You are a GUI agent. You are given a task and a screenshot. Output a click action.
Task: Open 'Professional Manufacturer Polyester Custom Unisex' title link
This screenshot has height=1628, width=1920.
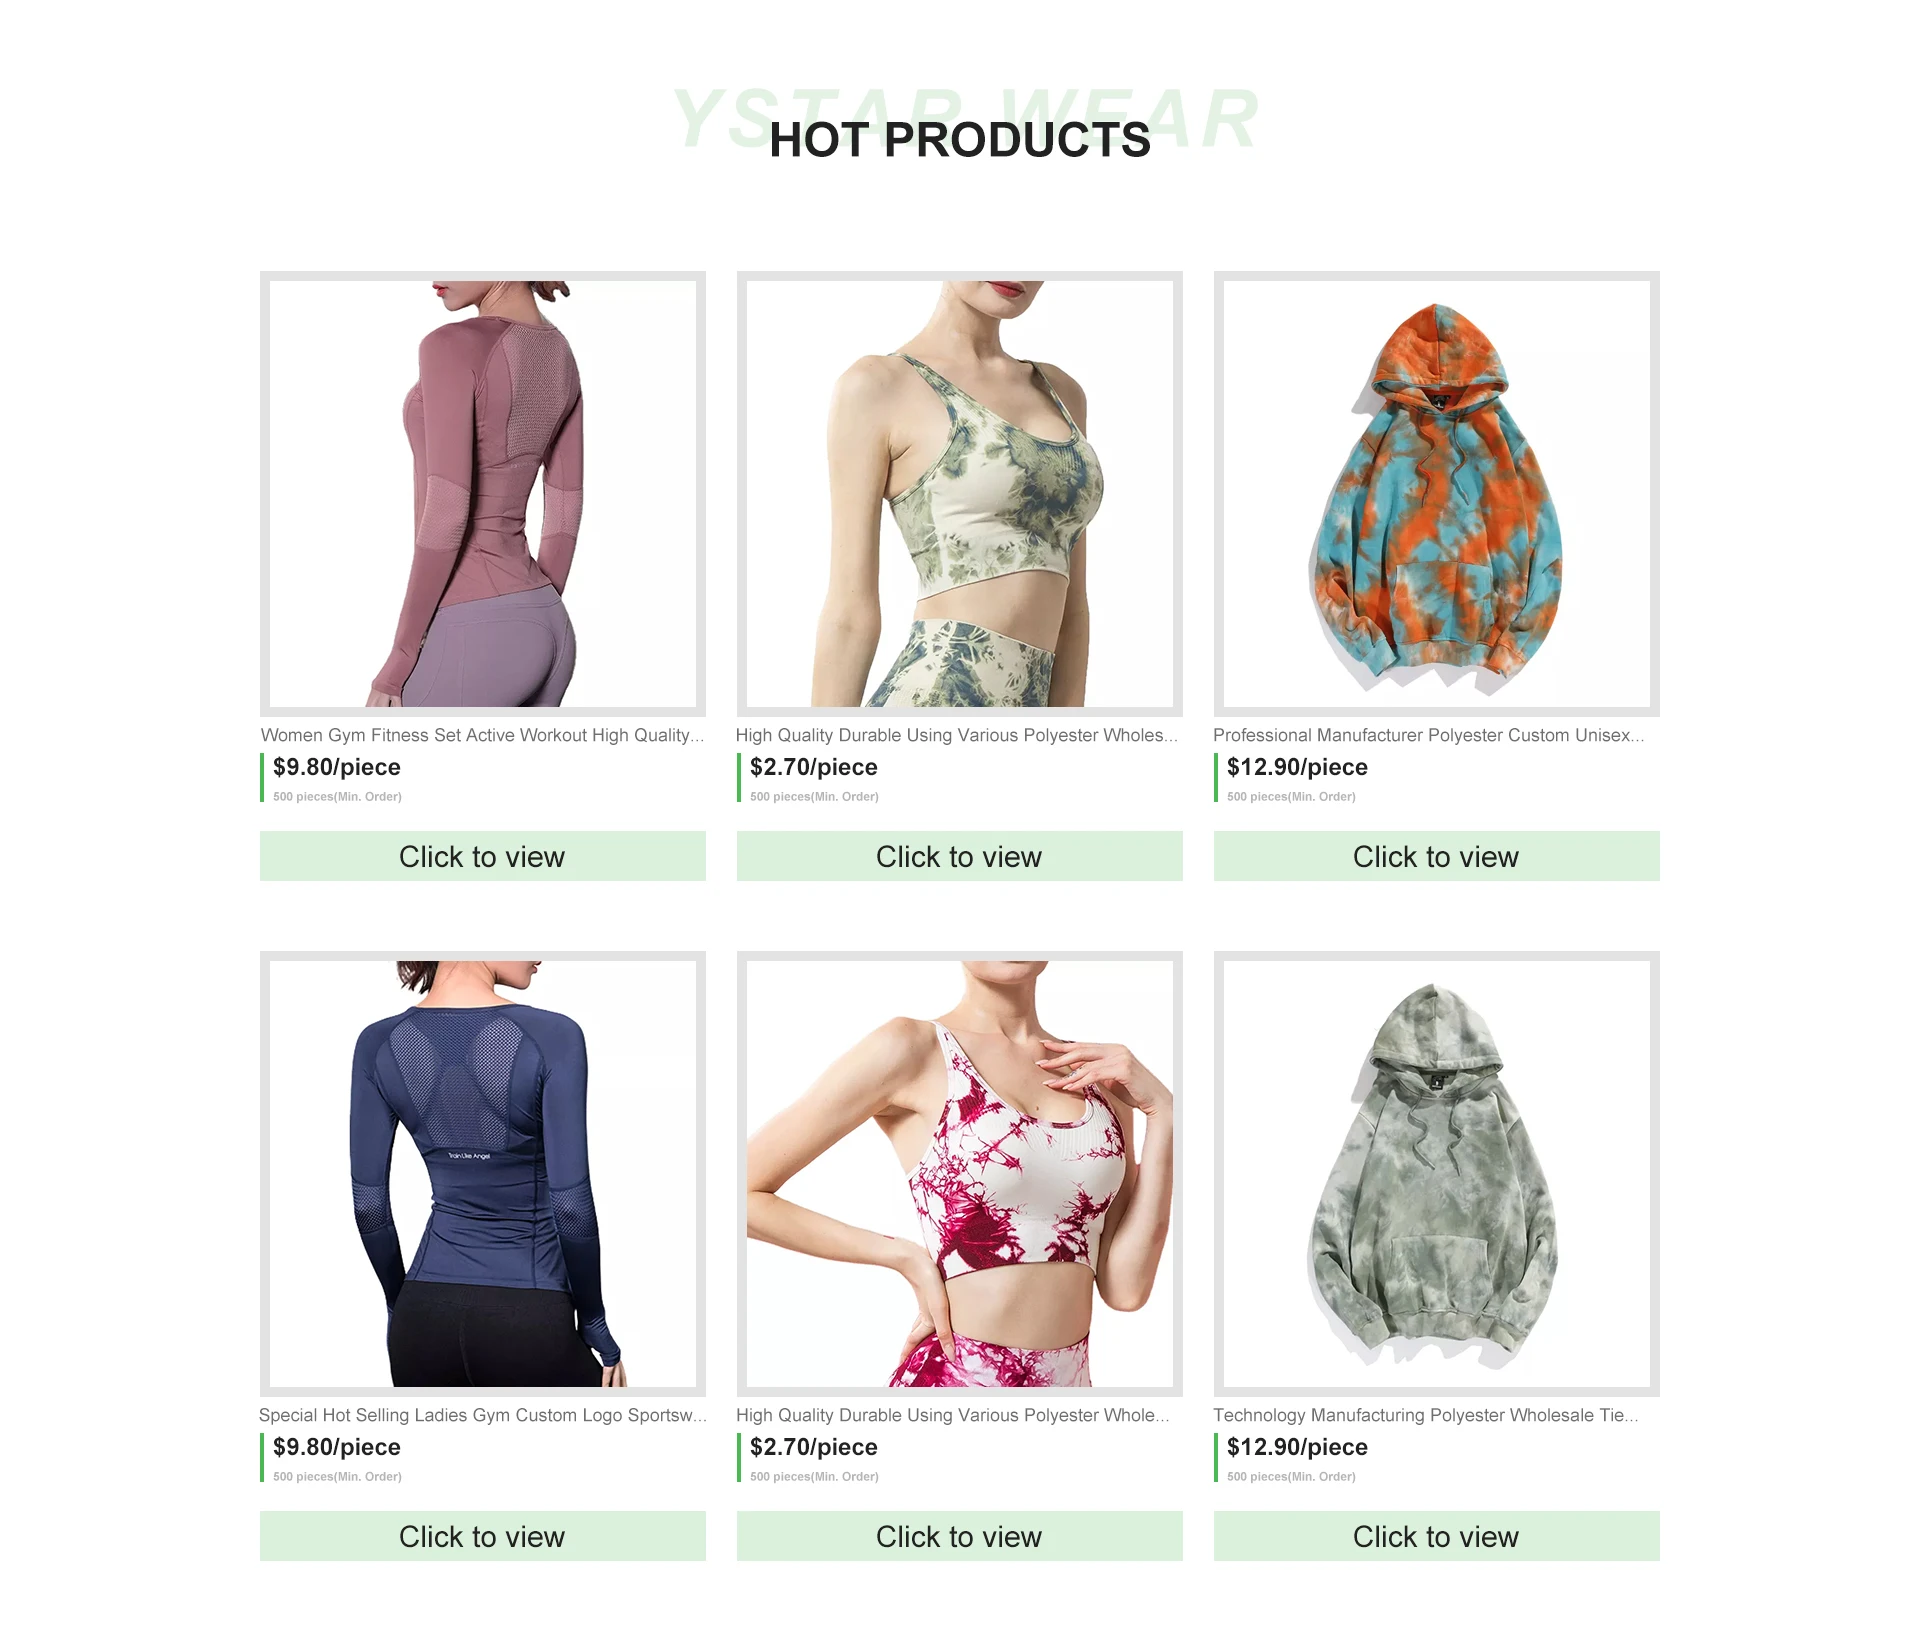[1428, 735]
